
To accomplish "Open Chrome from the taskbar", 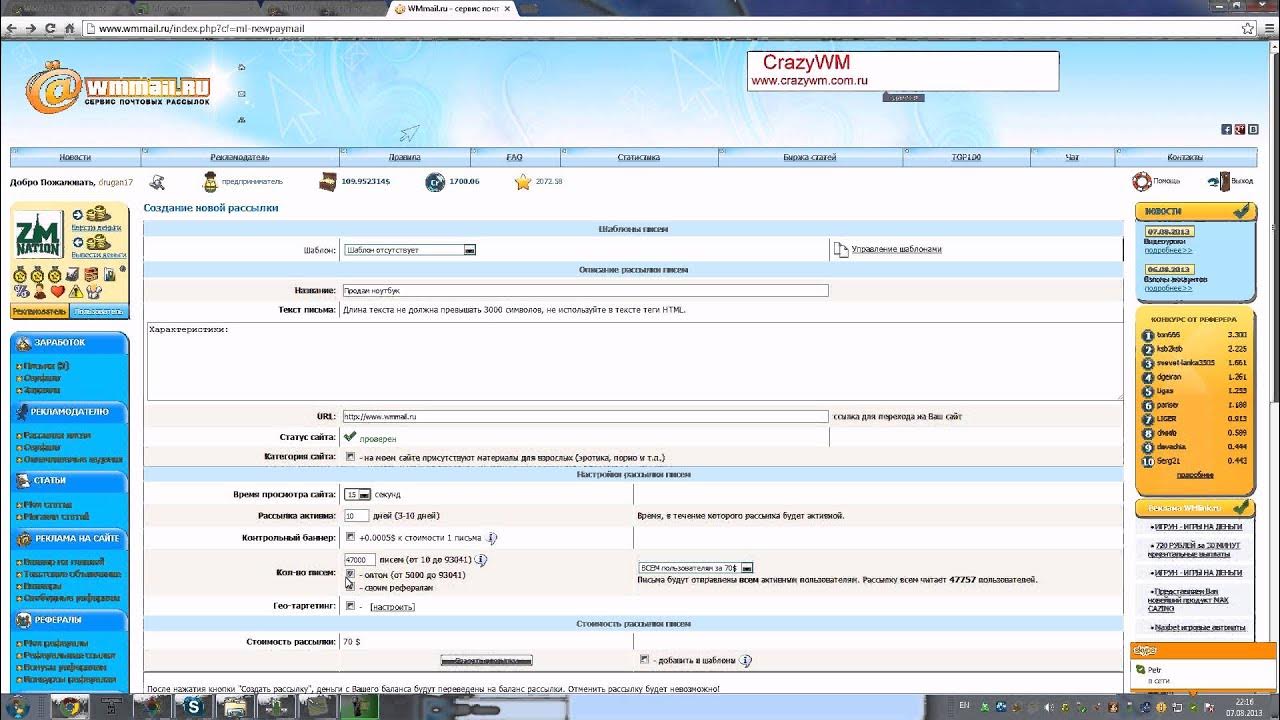I will click(x=70, y=707).
